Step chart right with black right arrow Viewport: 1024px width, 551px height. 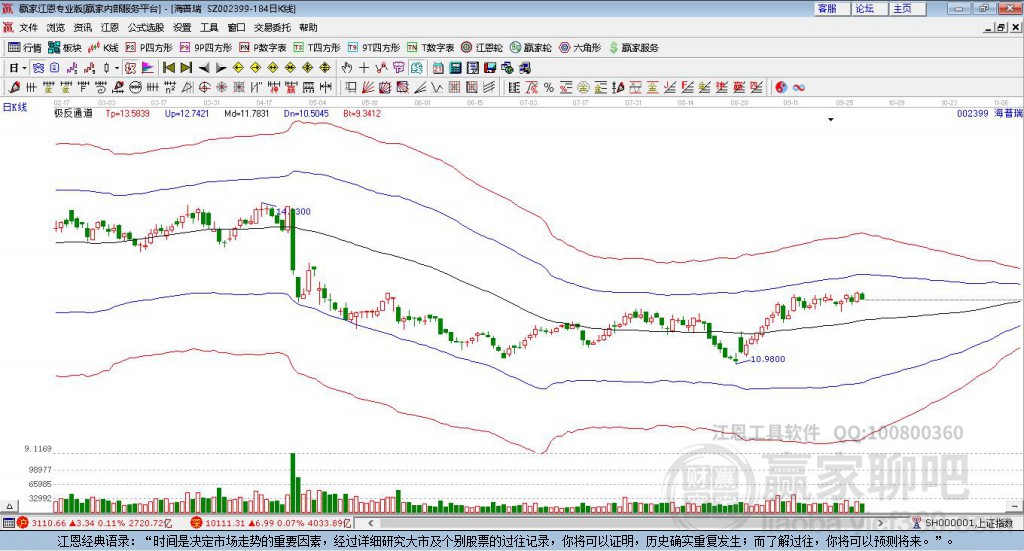coord(221,68)
